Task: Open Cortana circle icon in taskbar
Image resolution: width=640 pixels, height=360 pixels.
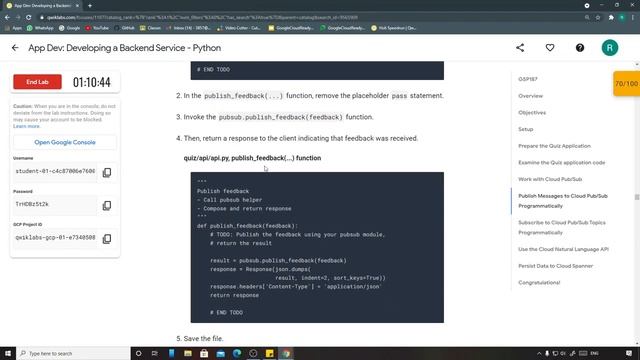Action: point(138,353)
